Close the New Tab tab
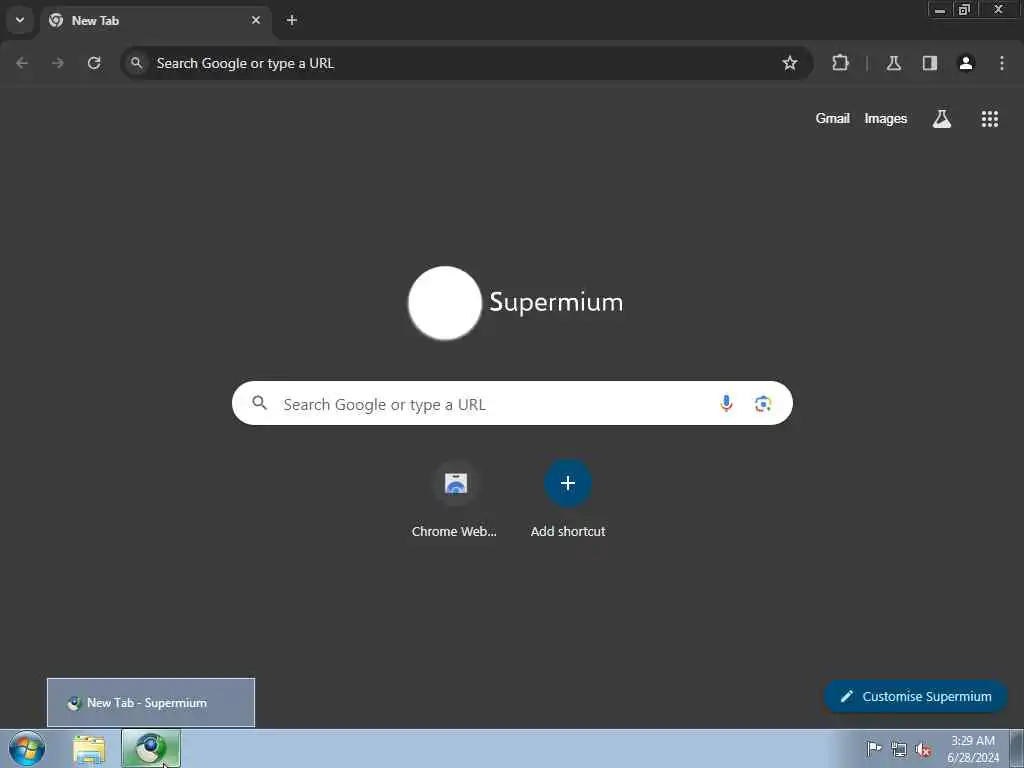The width and height of the screenshot is (1024, 768). click(256, 20)
